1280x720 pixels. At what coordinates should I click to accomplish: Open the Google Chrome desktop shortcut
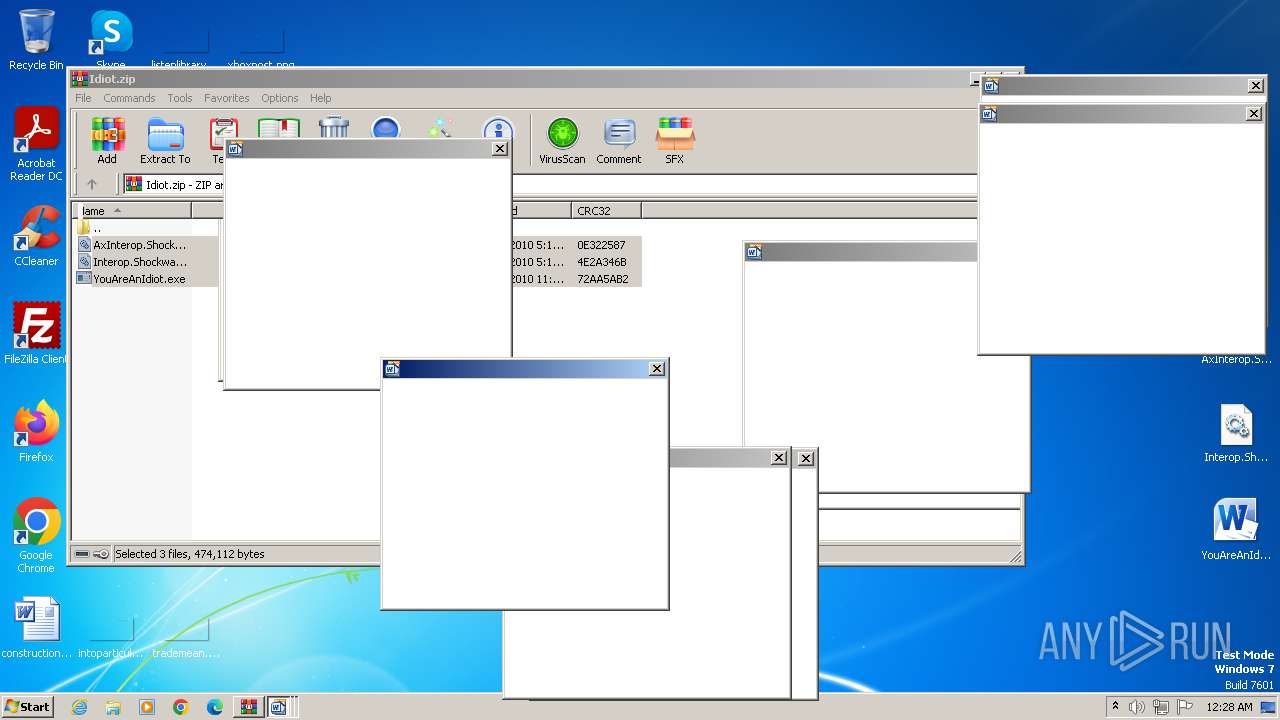[x=36, y=536]
